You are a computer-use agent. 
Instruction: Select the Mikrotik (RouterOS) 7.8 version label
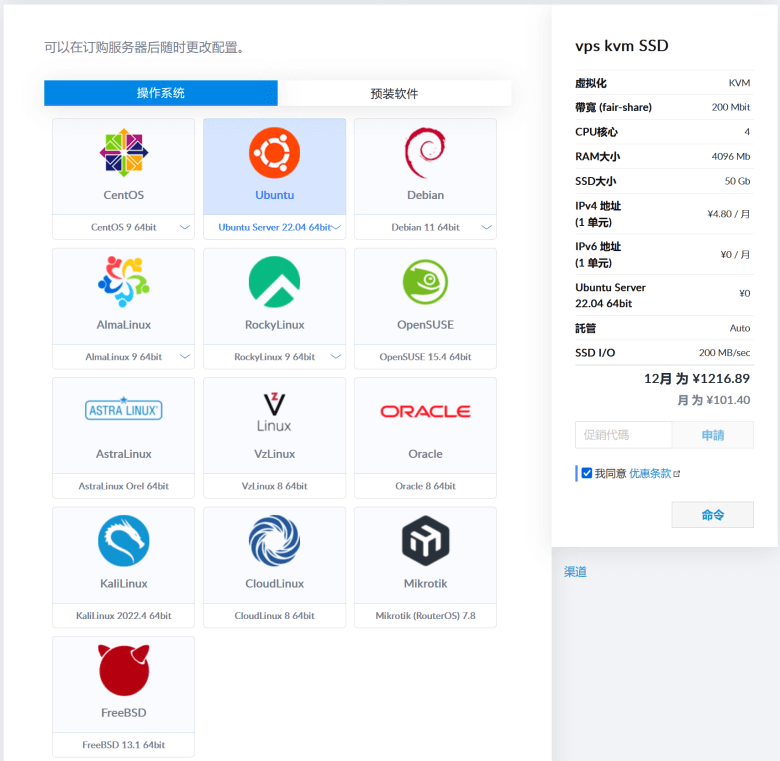(425, 616)
